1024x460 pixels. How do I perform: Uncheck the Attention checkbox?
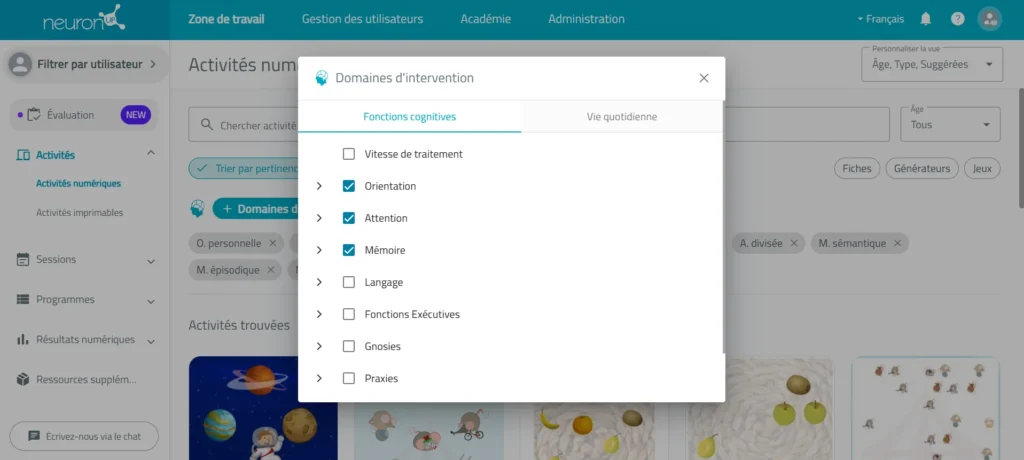point(349,218)
